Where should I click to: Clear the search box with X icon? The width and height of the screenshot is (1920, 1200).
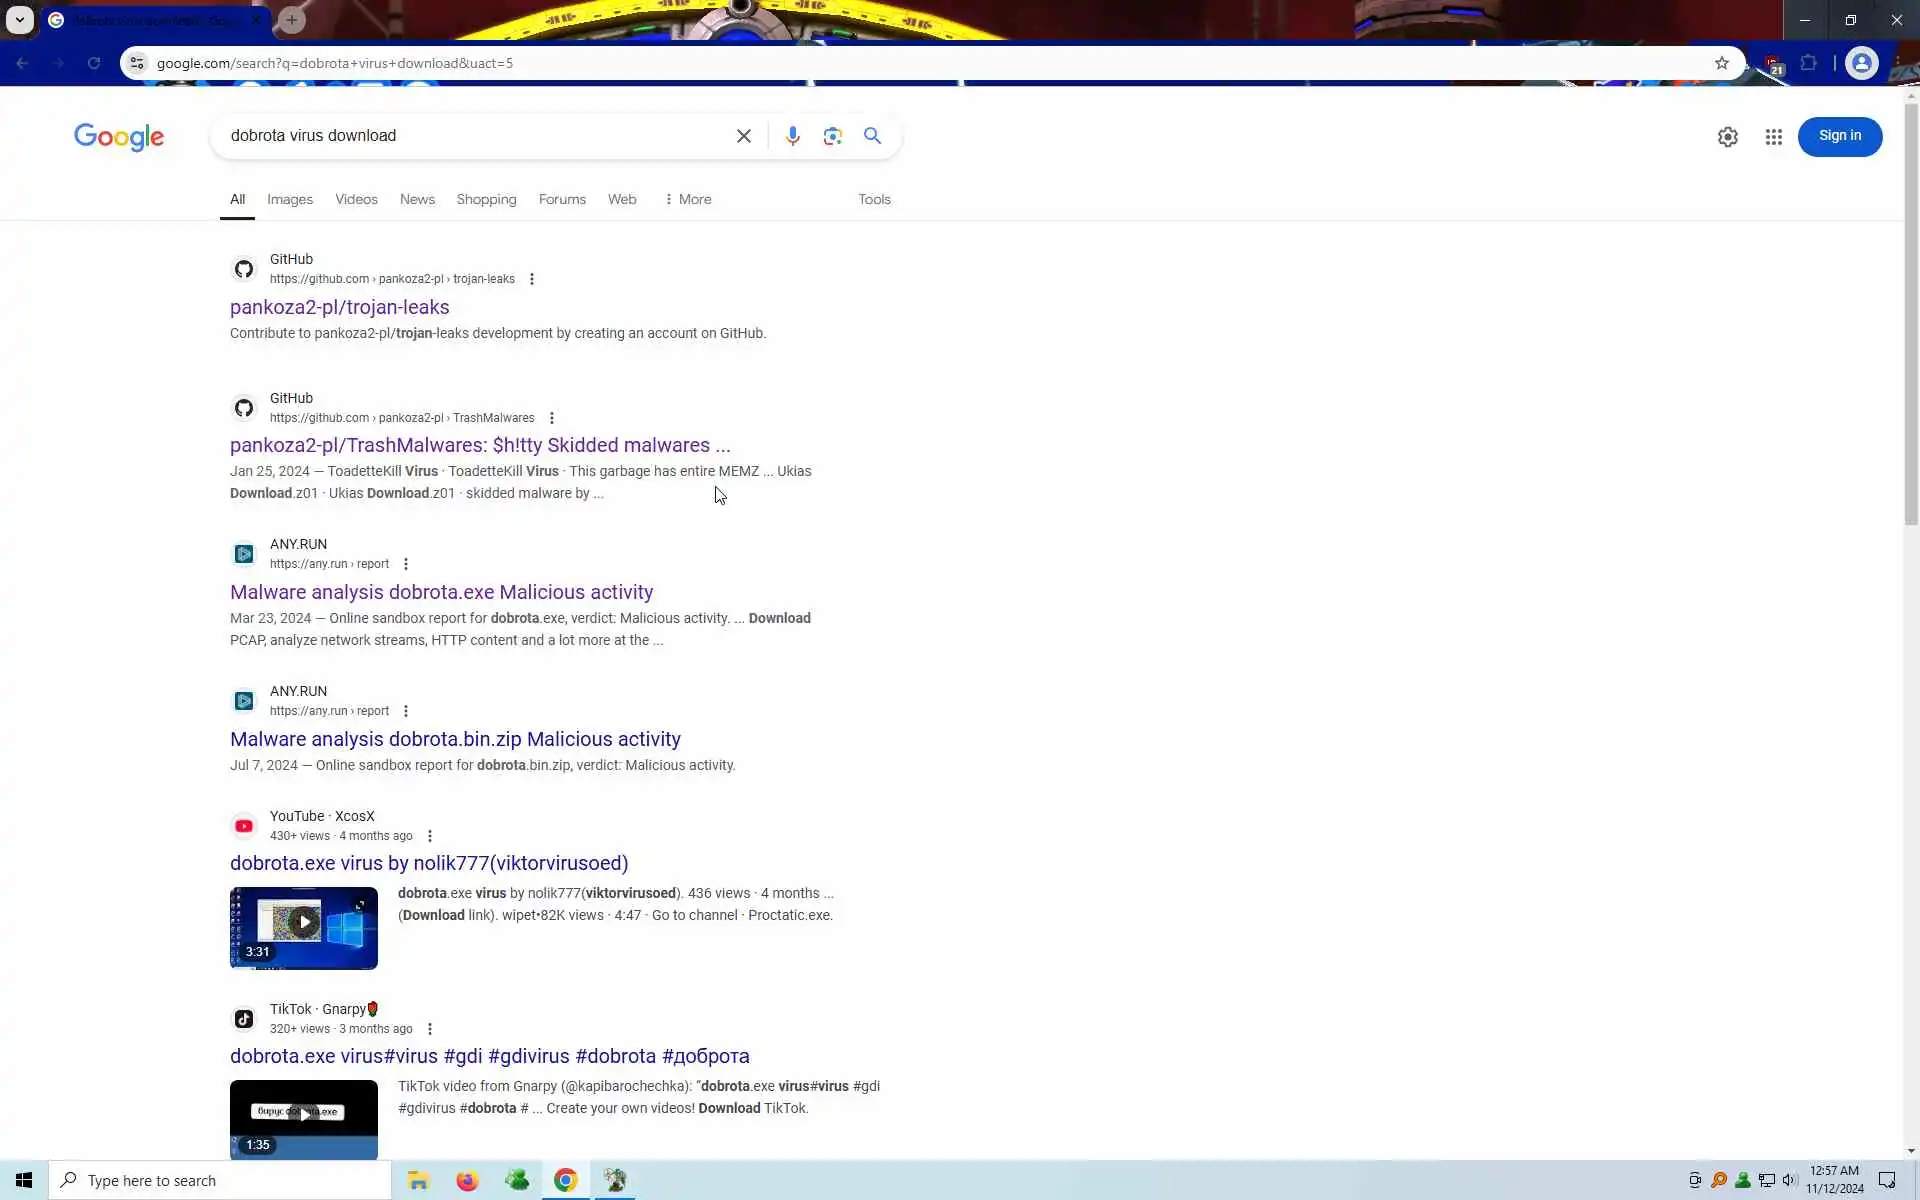coord(743,136)
